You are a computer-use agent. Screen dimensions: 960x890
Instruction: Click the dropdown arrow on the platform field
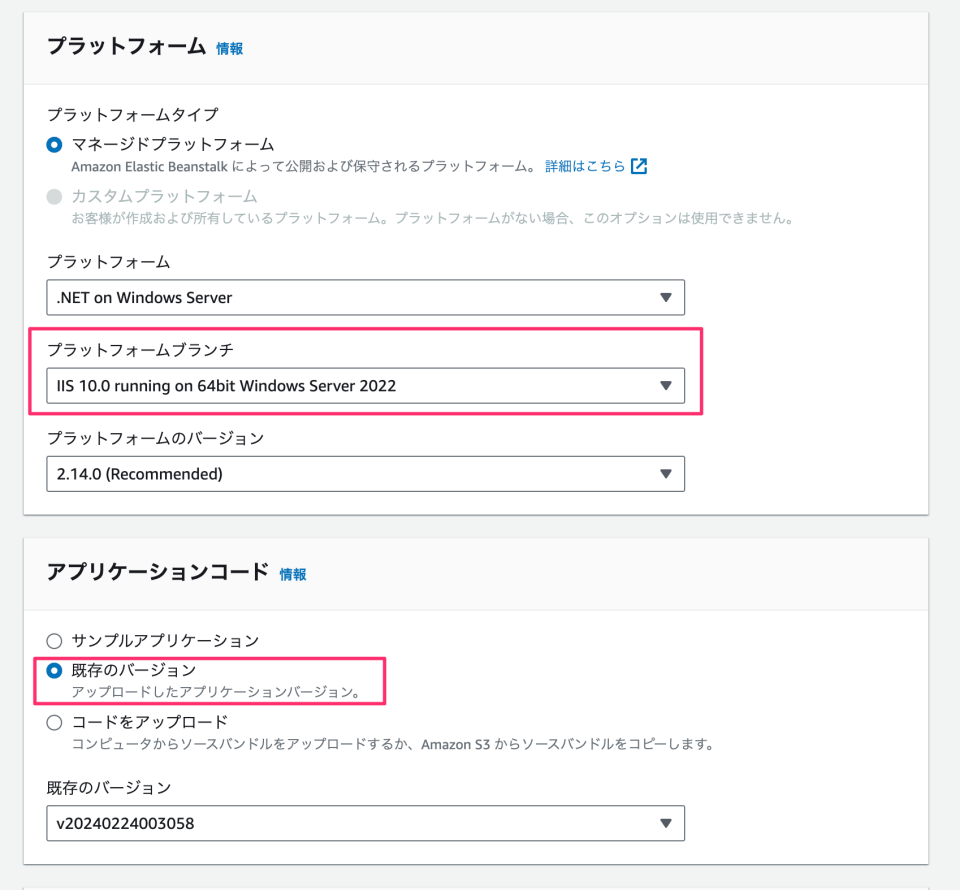click(x=667, y=297)
